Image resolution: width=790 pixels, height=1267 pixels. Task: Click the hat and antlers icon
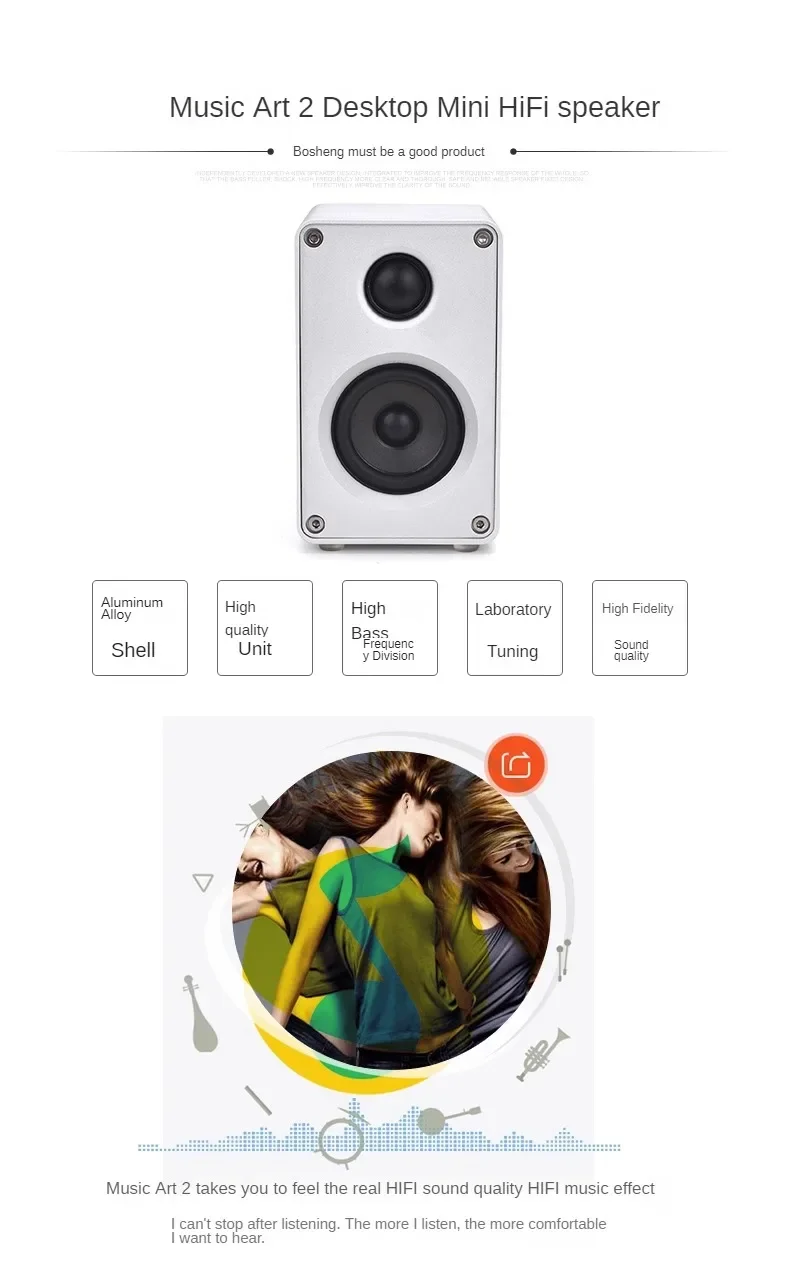[x=256, y=815]
